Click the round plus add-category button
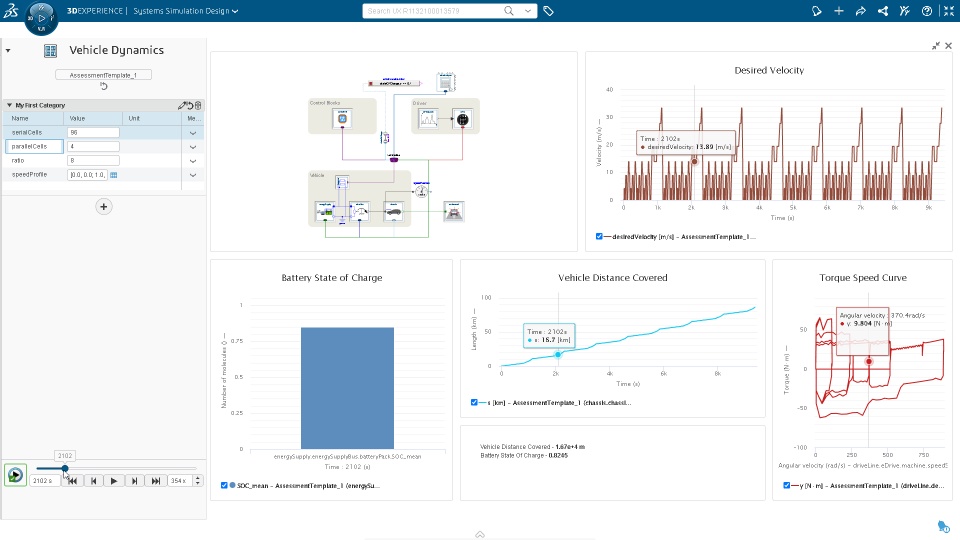The width and height of the screenshot is (960, 540). (x=103, y=207)
